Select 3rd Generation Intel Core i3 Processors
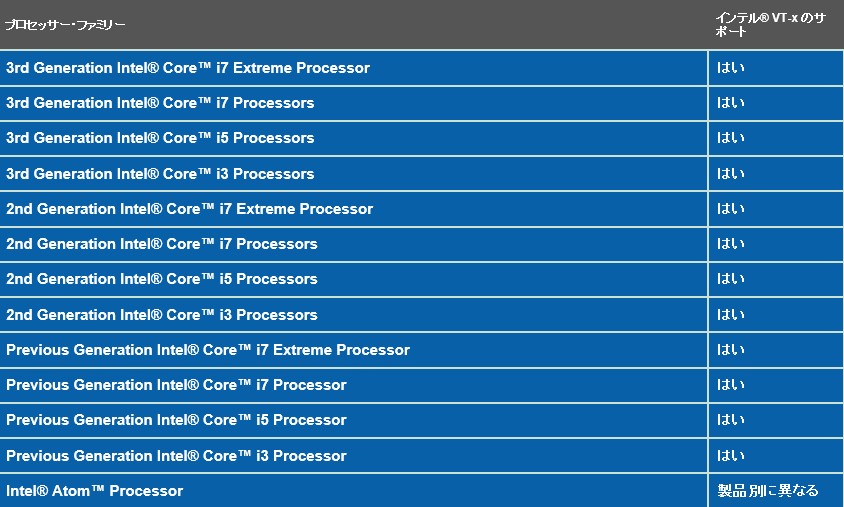This screenshot has height=507, width=844. click(160, 174)
